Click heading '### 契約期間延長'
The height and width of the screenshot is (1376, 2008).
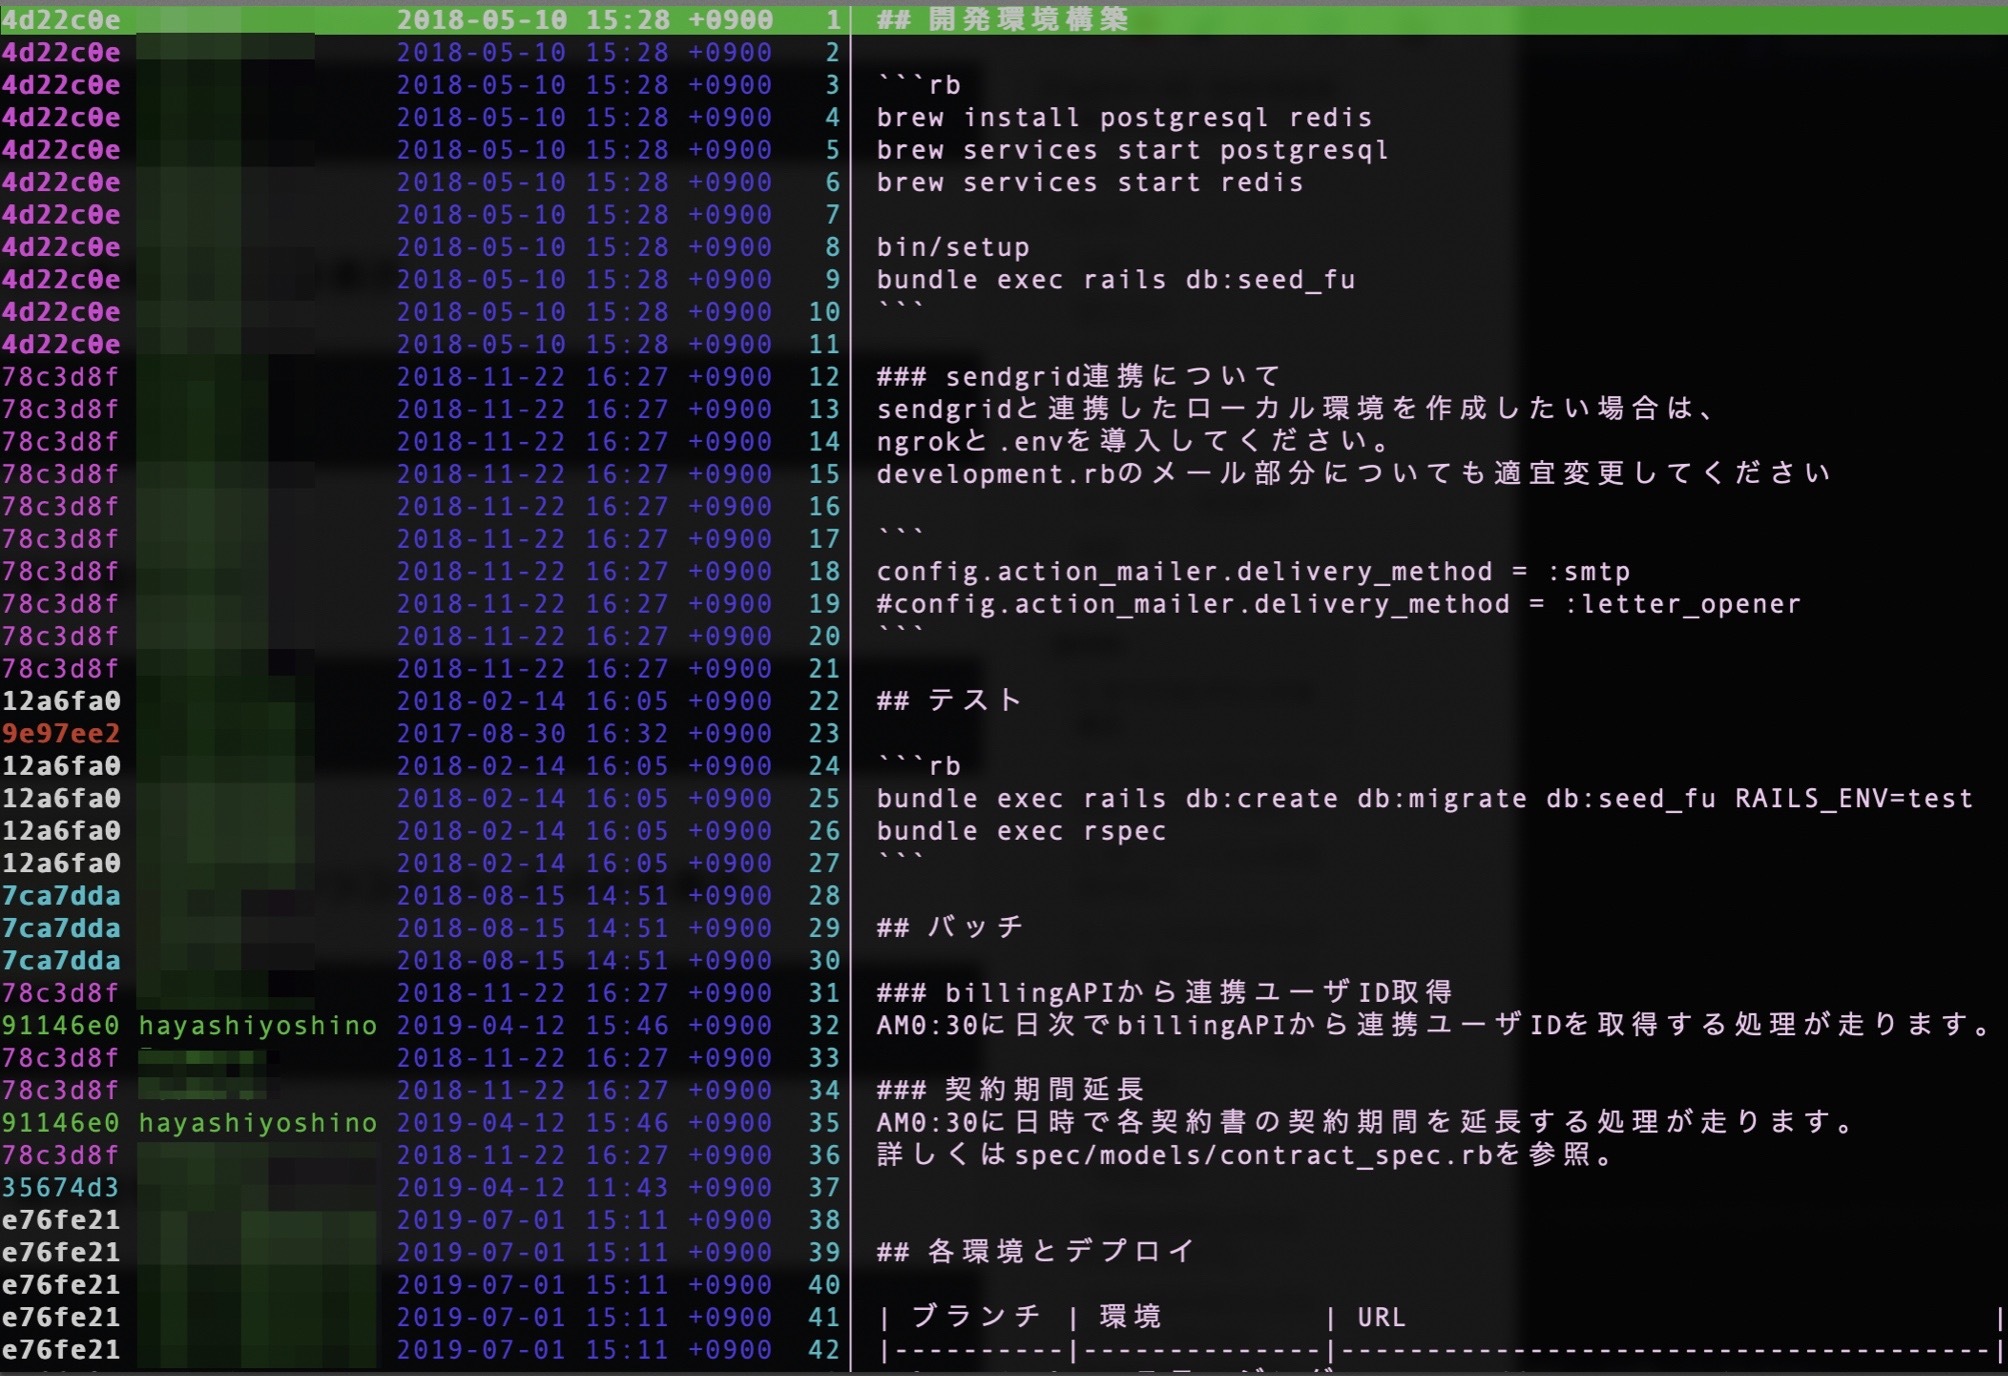click(1010, 1090)
